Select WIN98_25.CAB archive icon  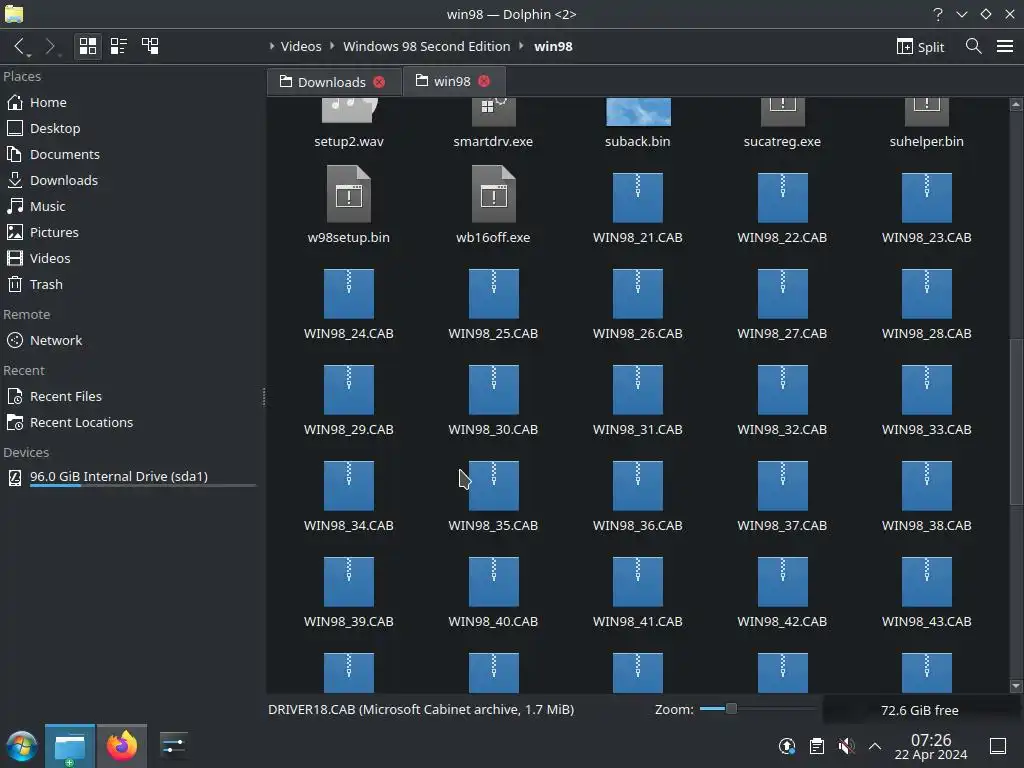[x=494, y=293]
